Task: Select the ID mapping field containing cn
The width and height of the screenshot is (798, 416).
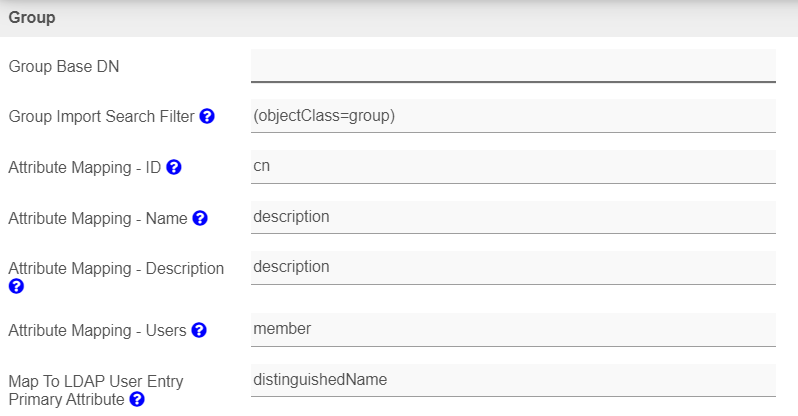Action: pyautogui.click(x=513, y=166)
